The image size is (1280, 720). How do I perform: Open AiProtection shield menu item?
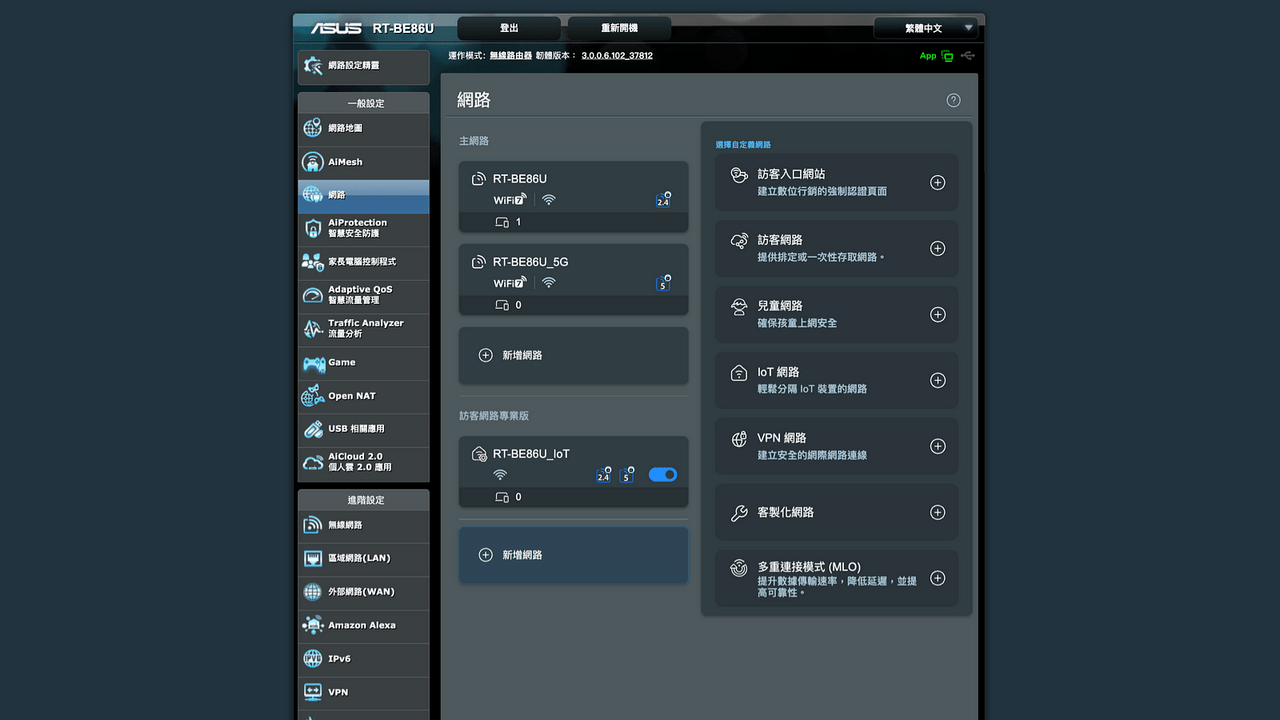click(363, 228)
